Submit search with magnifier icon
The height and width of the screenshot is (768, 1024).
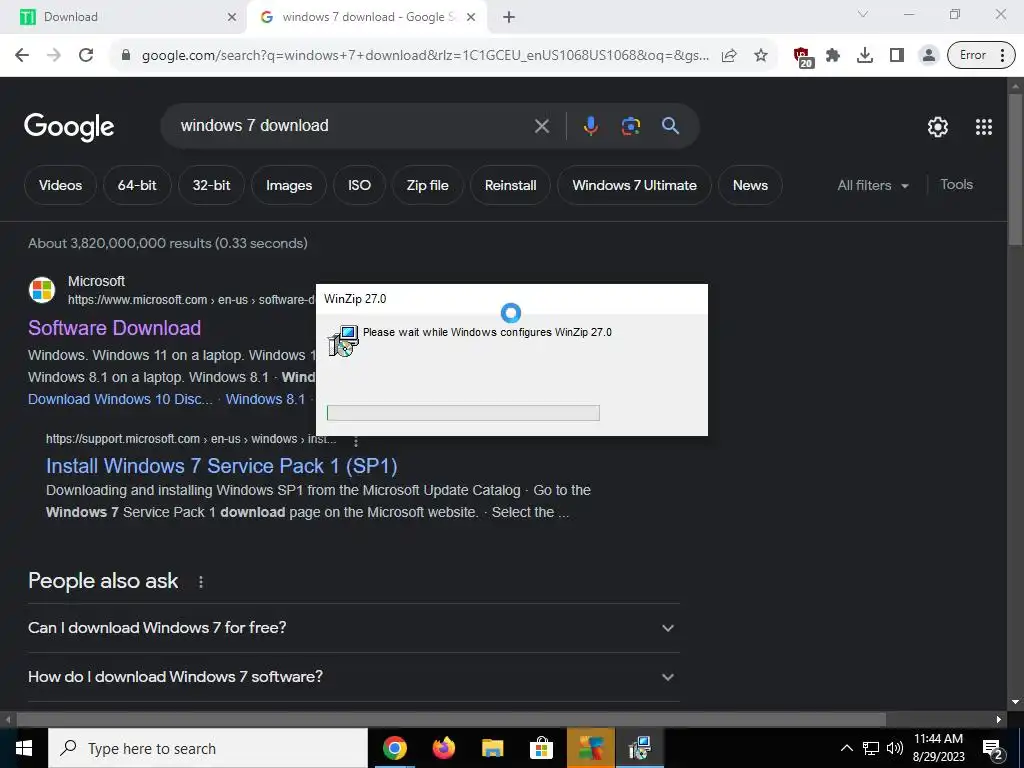(671, 126)
